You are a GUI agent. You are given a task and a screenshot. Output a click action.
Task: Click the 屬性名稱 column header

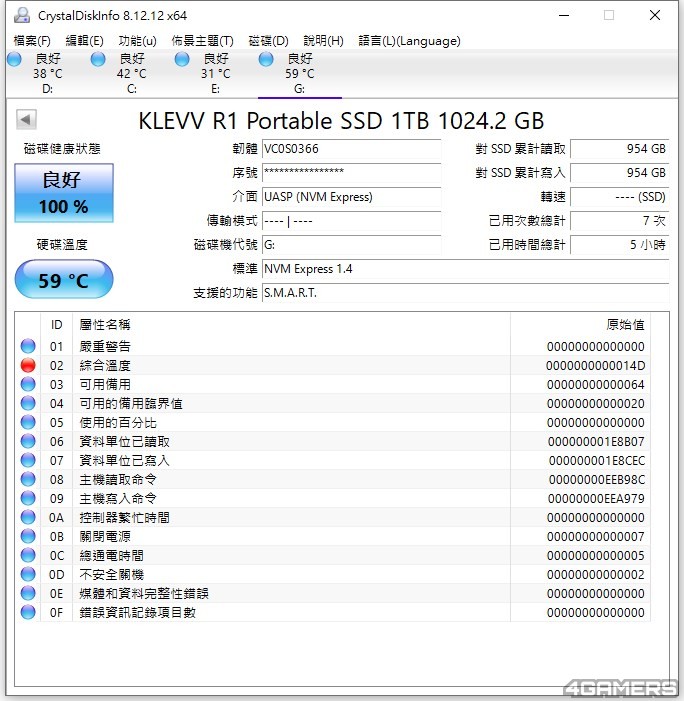pyautogui.click(x=291, y=325)
